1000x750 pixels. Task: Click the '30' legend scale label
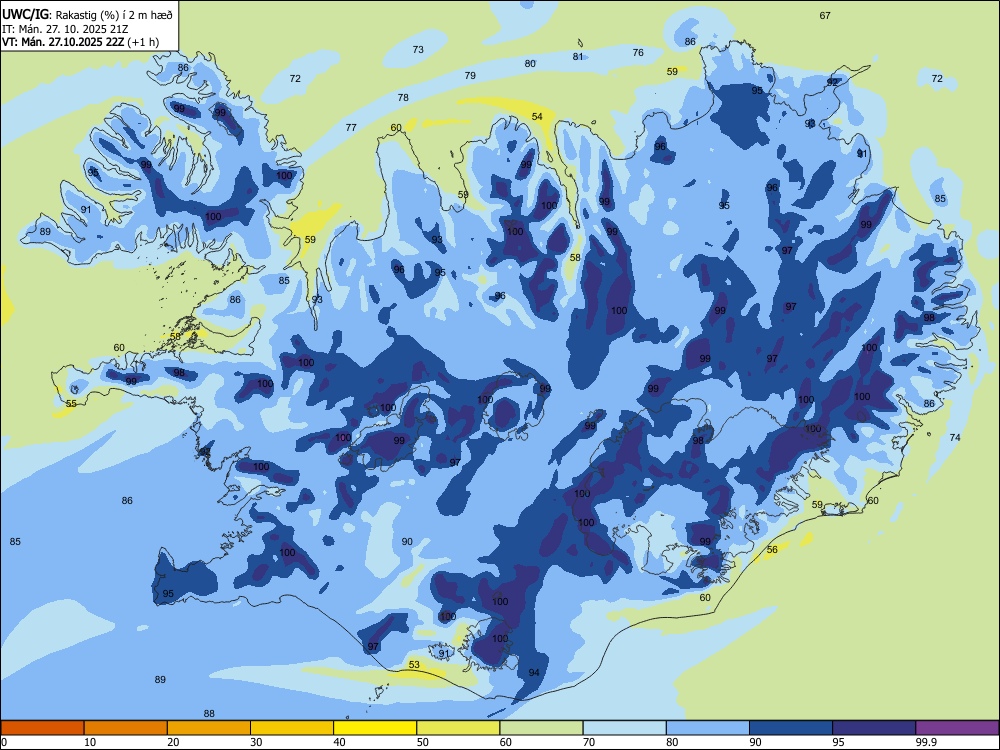click(x=256, y=742)
